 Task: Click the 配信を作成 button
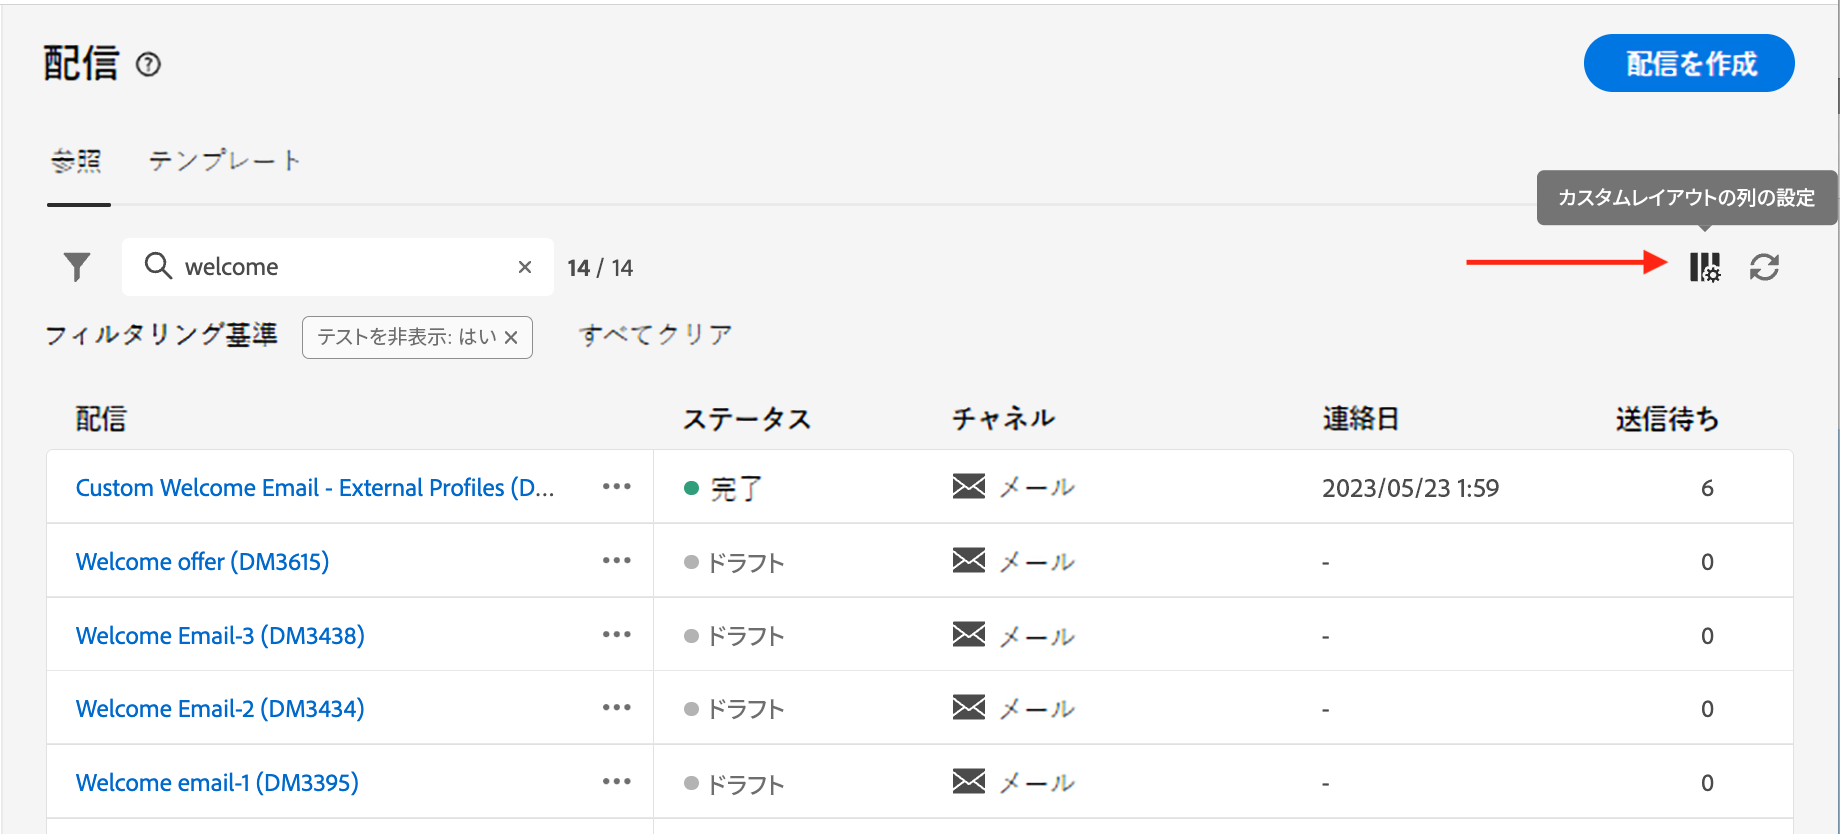pos(1689,63)
